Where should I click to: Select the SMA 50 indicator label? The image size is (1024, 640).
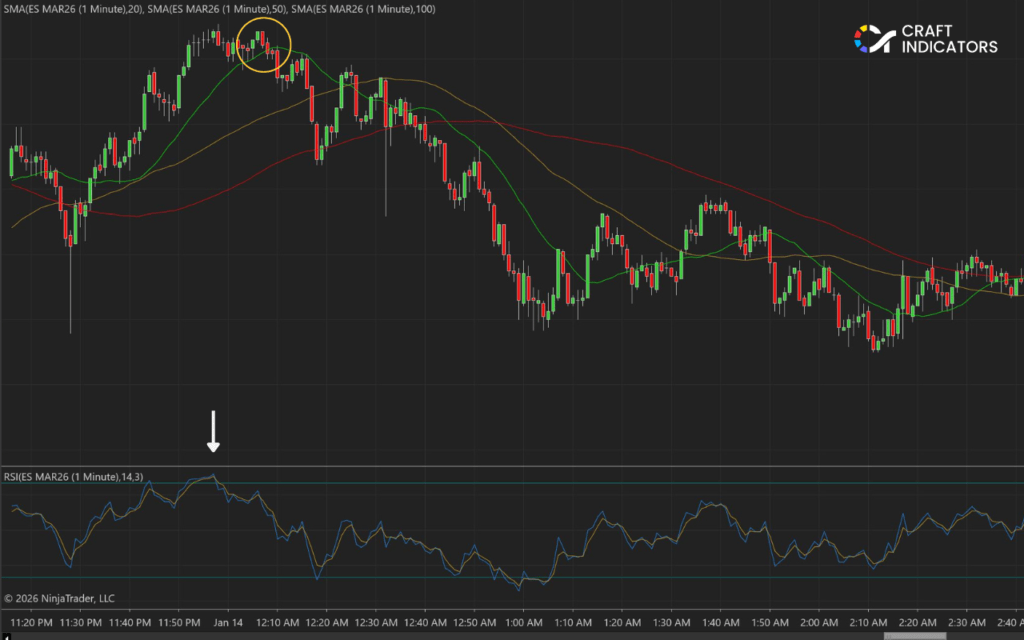[x=215, y=12]
